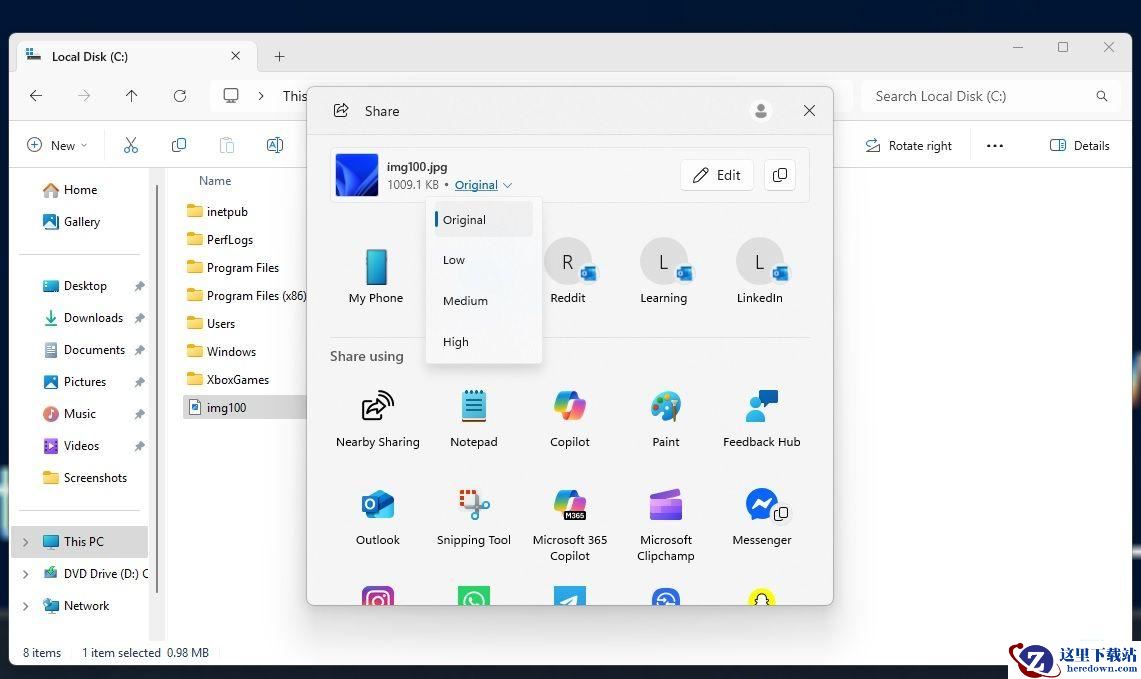Share with Microsoft 365 Copilot
The image size is (1141, 679).
[x=570, y=525]
